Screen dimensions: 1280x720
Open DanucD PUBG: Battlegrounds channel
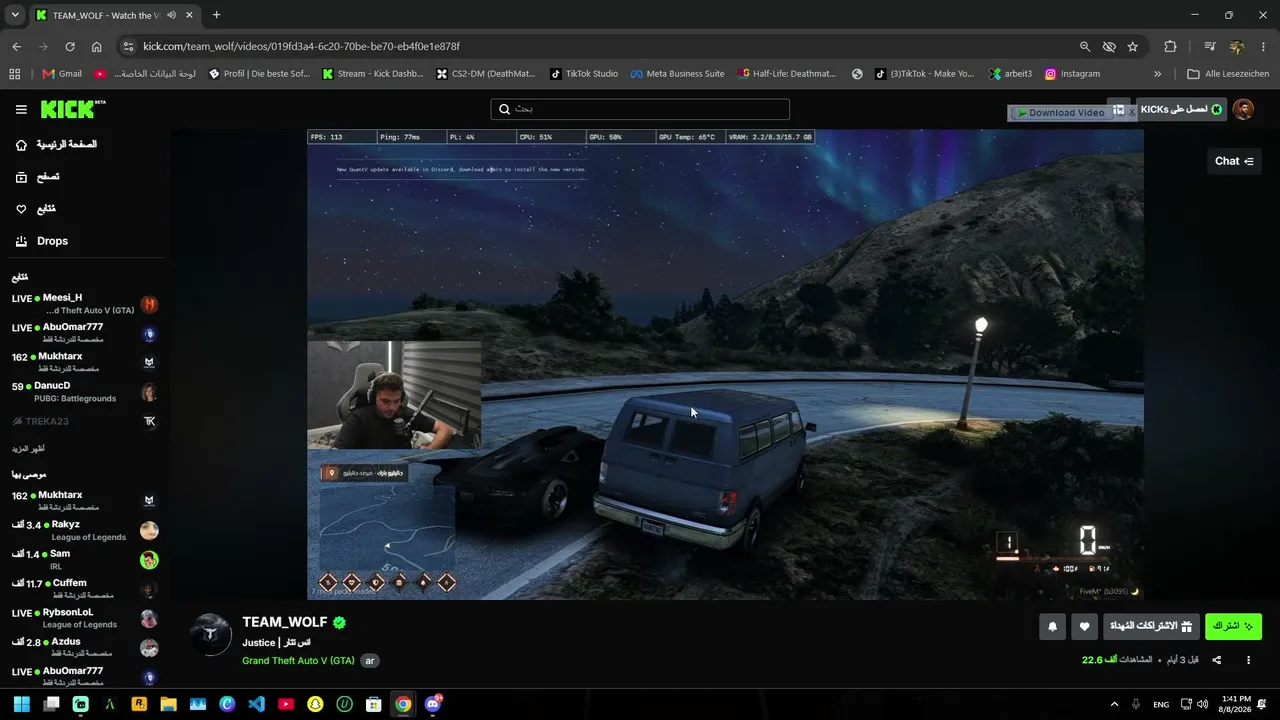point(84,392)
